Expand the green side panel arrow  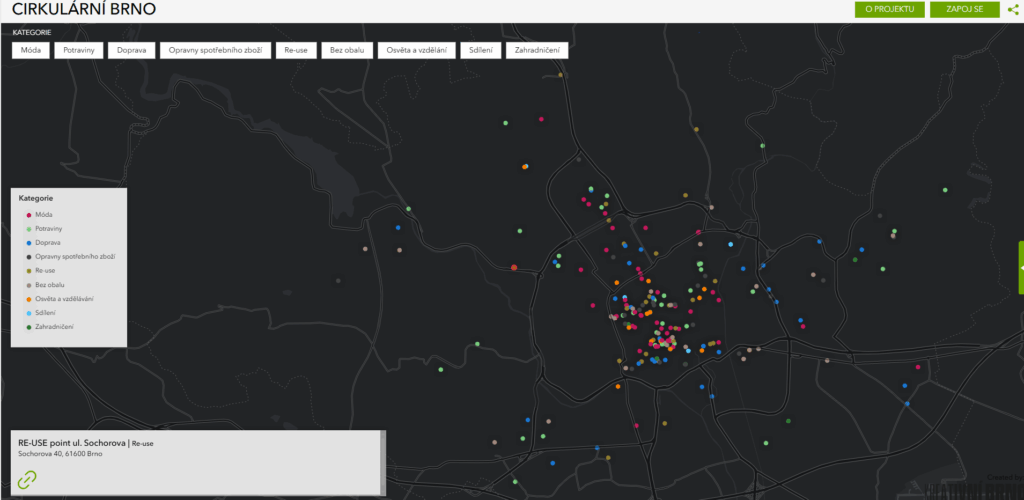click(1020, 268)
